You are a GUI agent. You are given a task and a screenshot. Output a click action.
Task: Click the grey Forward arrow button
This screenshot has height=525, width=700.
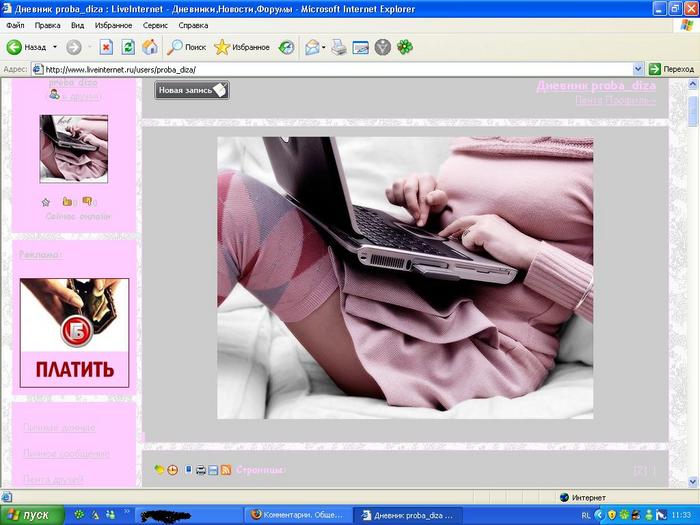74,47
